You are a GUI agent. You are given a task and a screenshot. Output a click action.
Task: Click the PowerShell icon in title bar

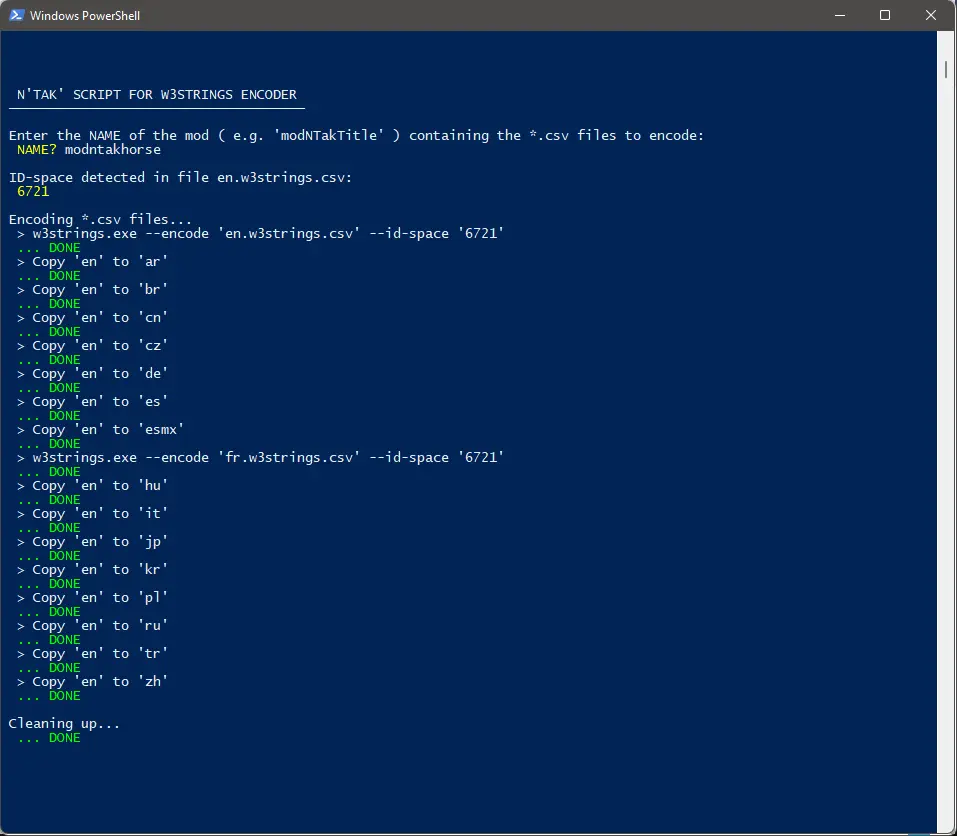click(16, 15)
